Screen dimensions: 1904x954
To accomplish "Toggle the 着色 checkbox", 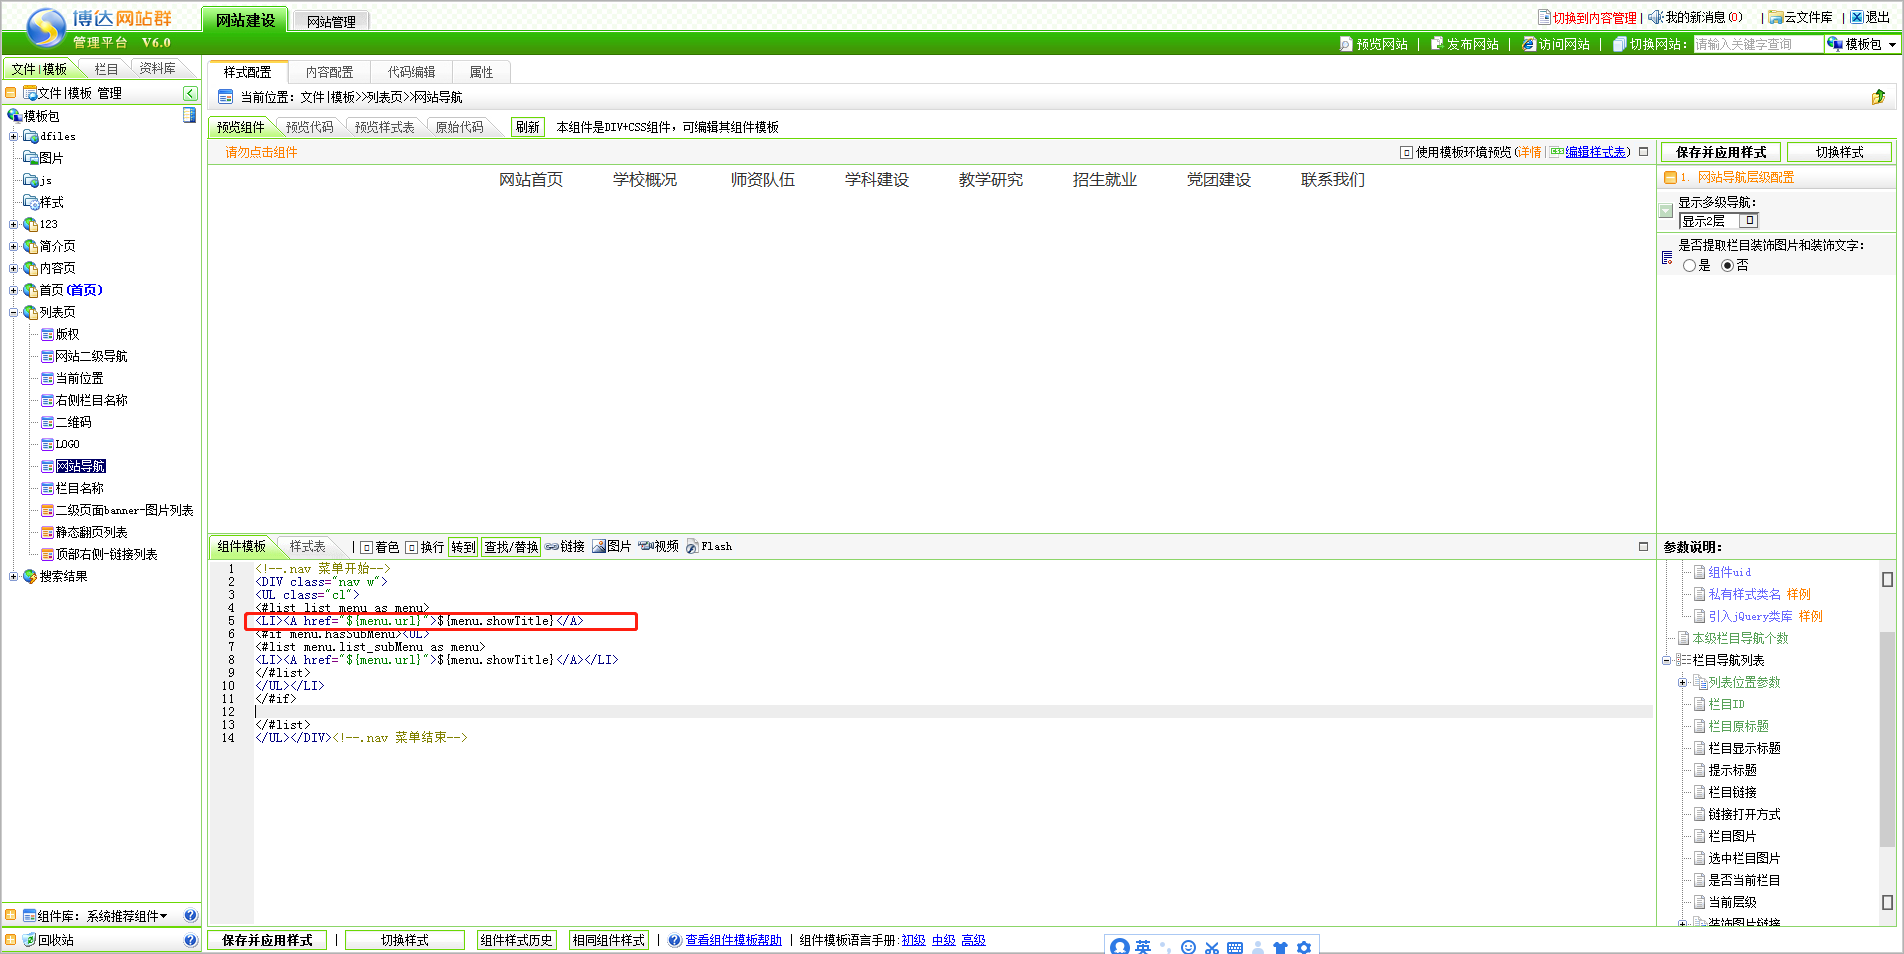I will click(x=367, y=548).
